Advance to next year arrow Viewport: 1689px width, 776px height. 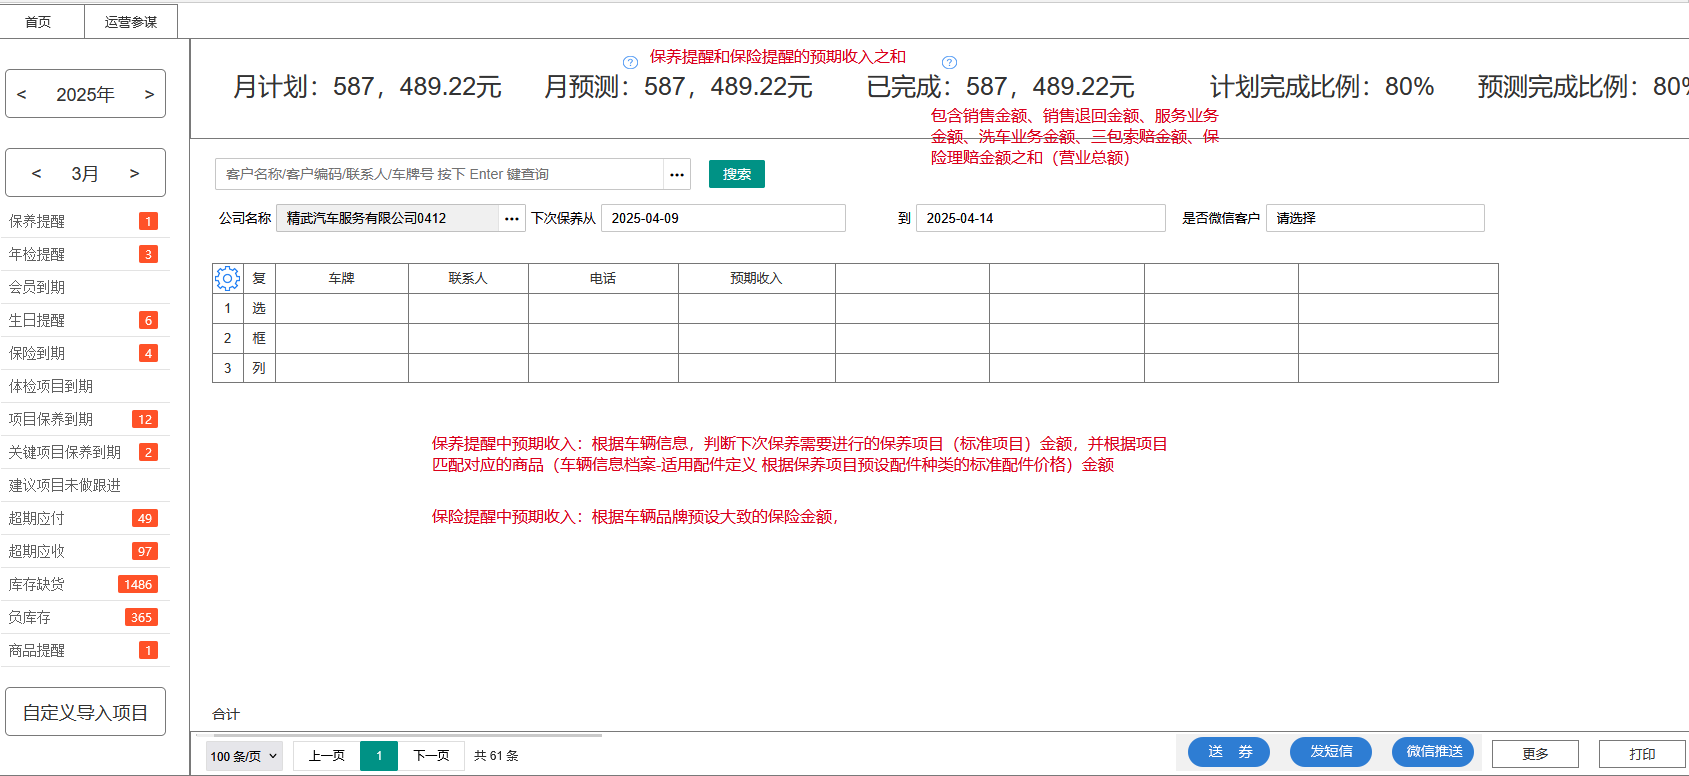[x=149, y=94]
